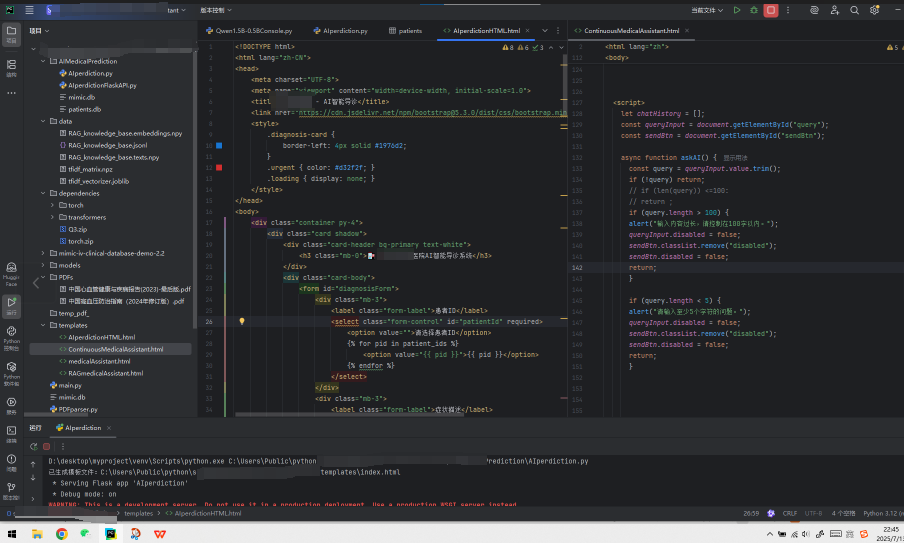The height and width of the screenshot is (543, 904).
Task: Open more run actions in top toolbar
Action: (x=788, y=10)
